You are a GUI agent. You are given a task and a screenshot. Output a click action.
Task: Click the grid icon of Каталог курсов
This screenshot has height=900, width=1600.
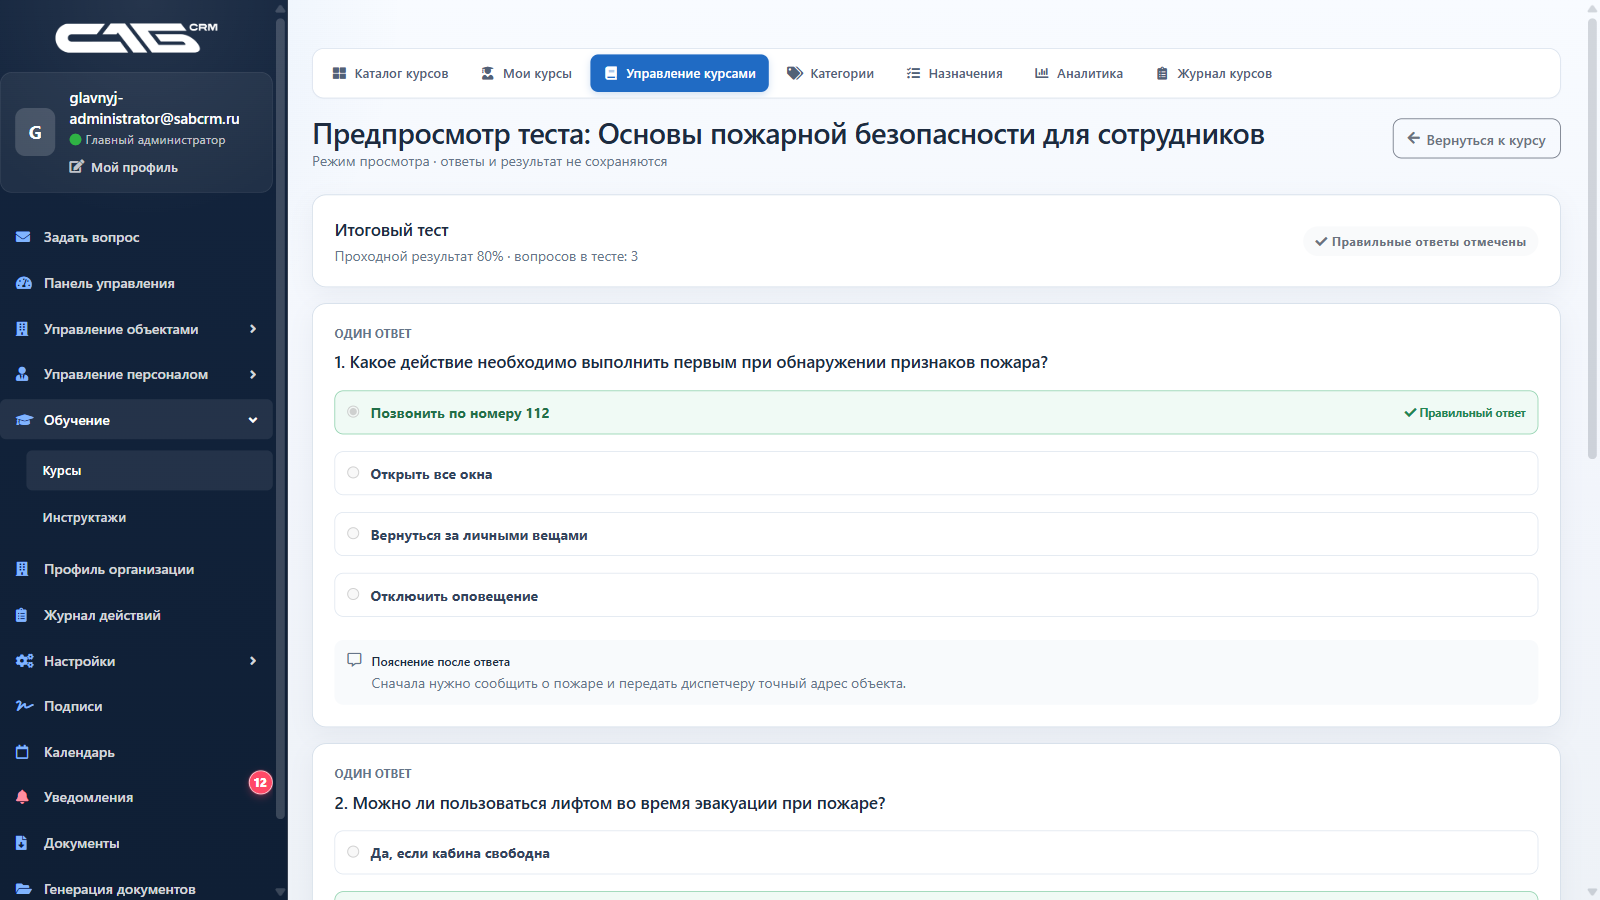coord(339,73)
